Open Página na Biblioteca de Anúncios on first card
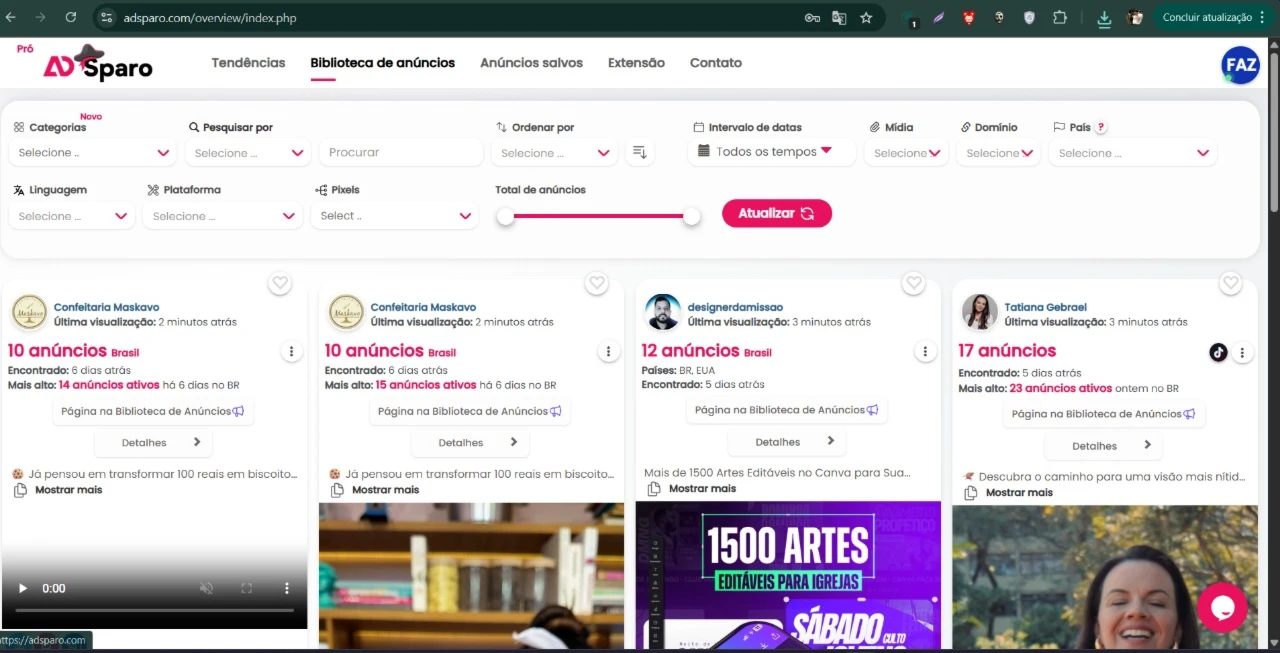1280x653 pixels. pos(153,411)
